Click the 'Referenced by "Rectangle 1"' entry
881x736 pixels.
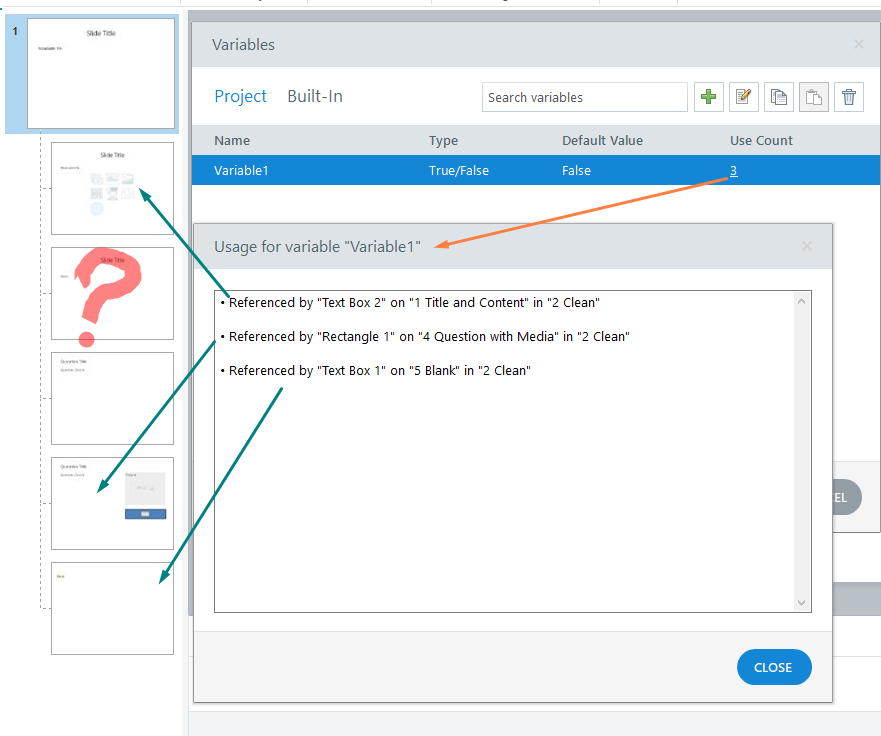tap(425, 337)
